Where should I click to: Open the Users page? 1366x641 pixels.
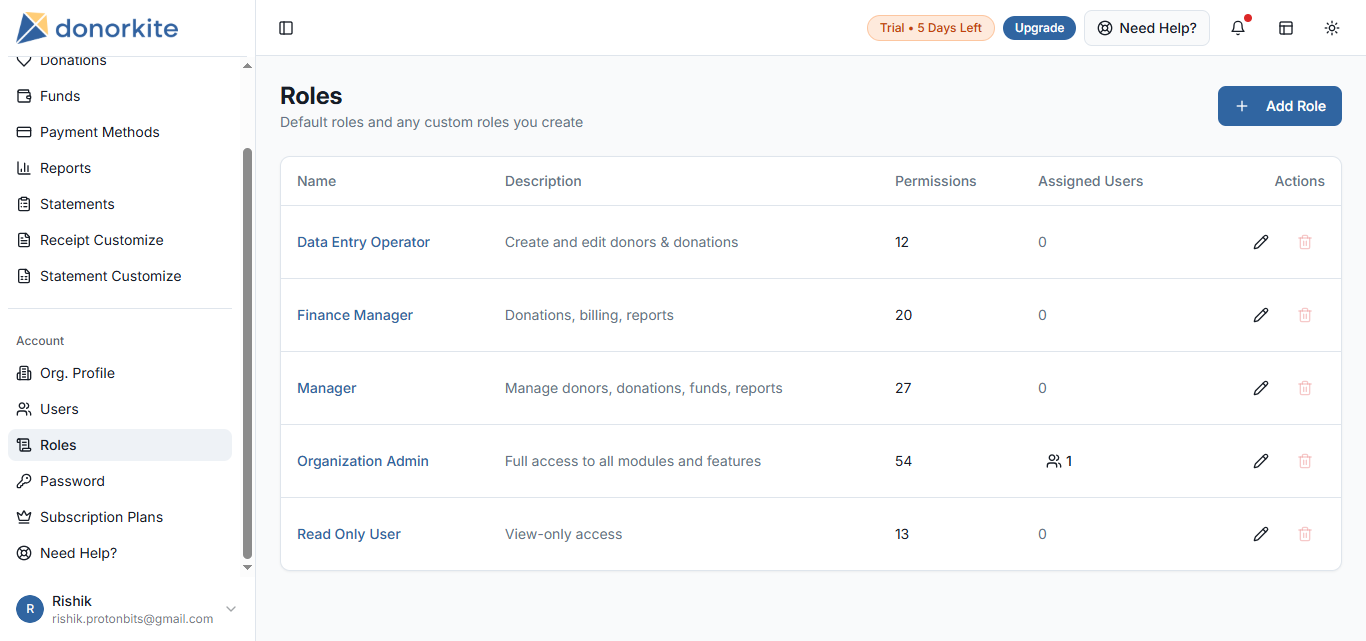(120, 409)
